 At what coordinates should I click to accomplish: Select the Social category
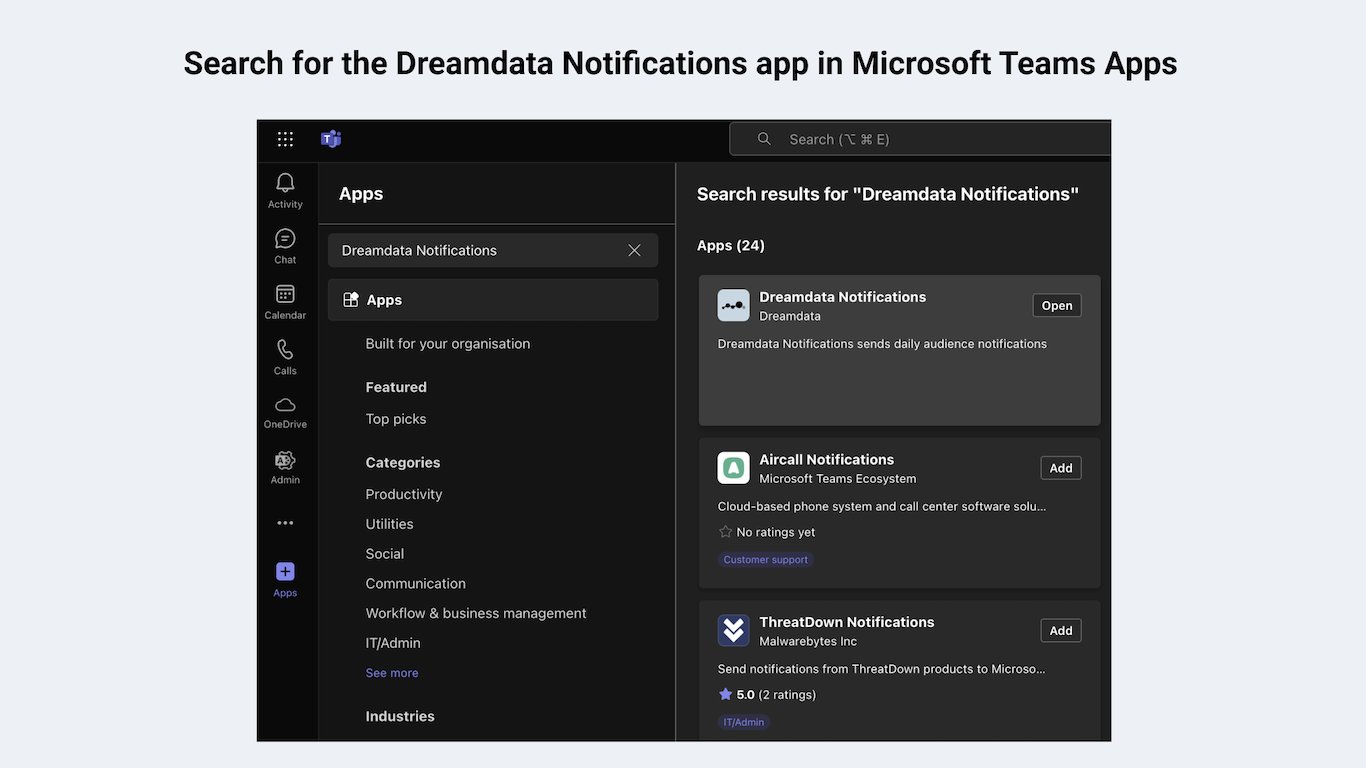coord(385,554)
